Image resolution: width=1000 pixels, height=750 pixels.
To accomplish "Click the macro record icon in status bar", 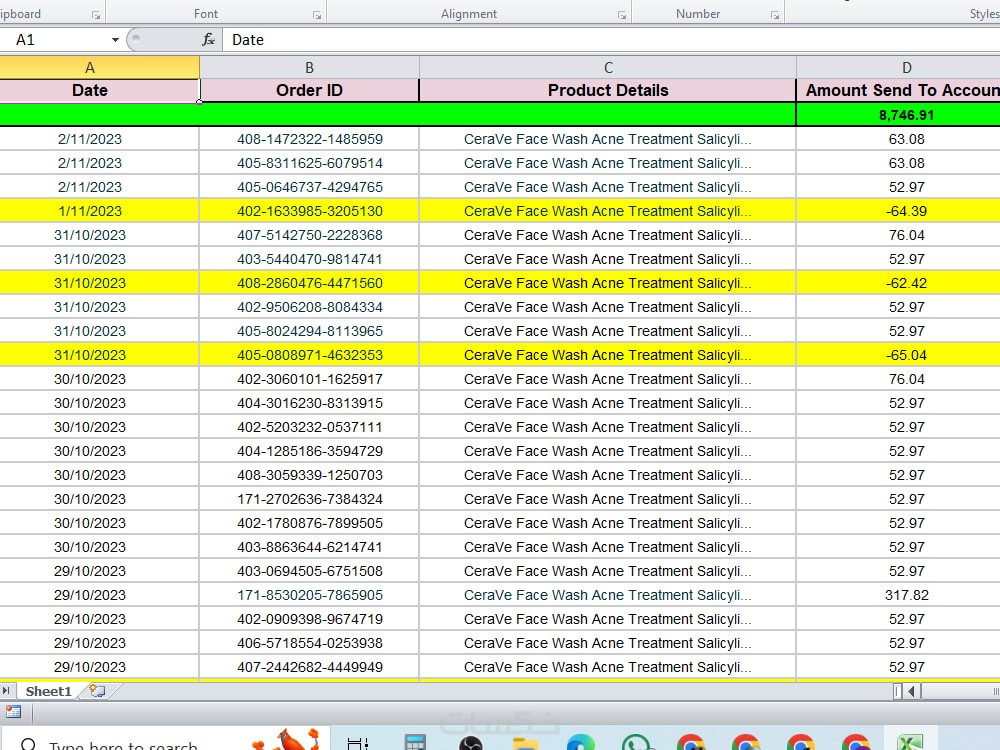I will coord(13,712).
